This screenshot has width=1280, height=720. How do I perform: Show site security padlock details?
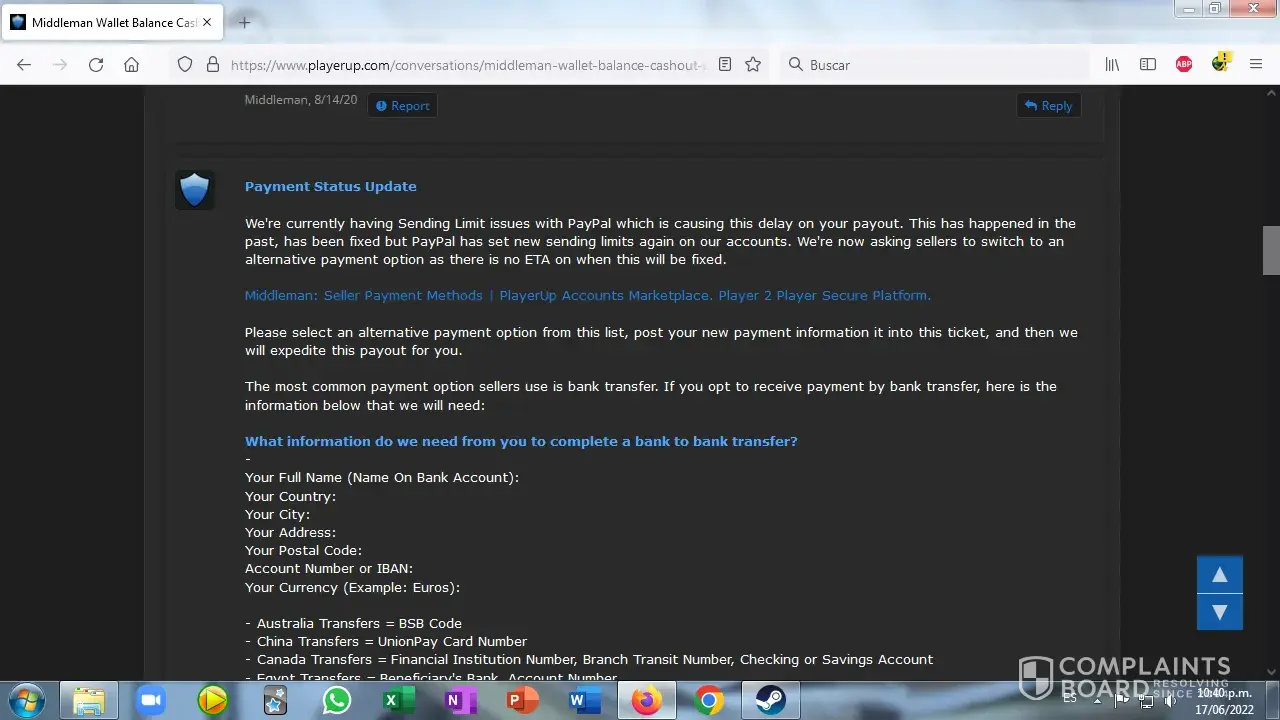click(212, 65)
